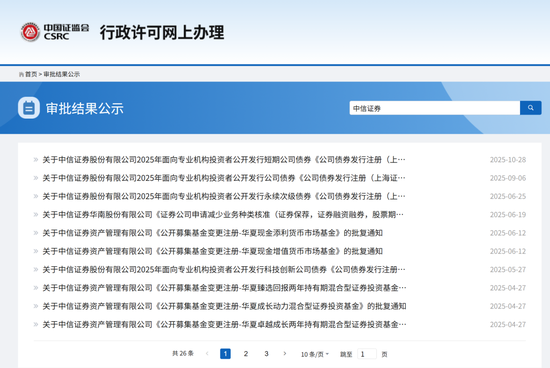Click the CSRC logo emblem
This screenshot has width=550, height=368.
pos(30,32)
